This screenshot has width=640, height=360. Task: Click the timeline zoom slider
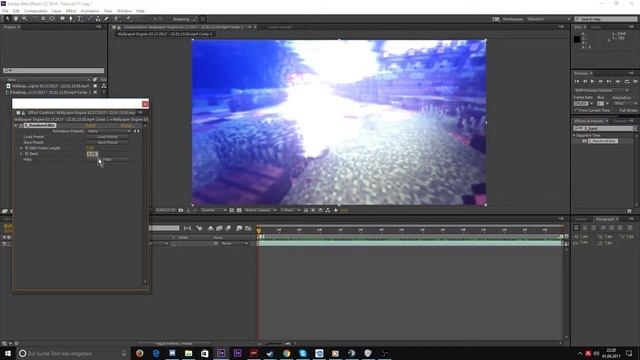coord(275,344)
